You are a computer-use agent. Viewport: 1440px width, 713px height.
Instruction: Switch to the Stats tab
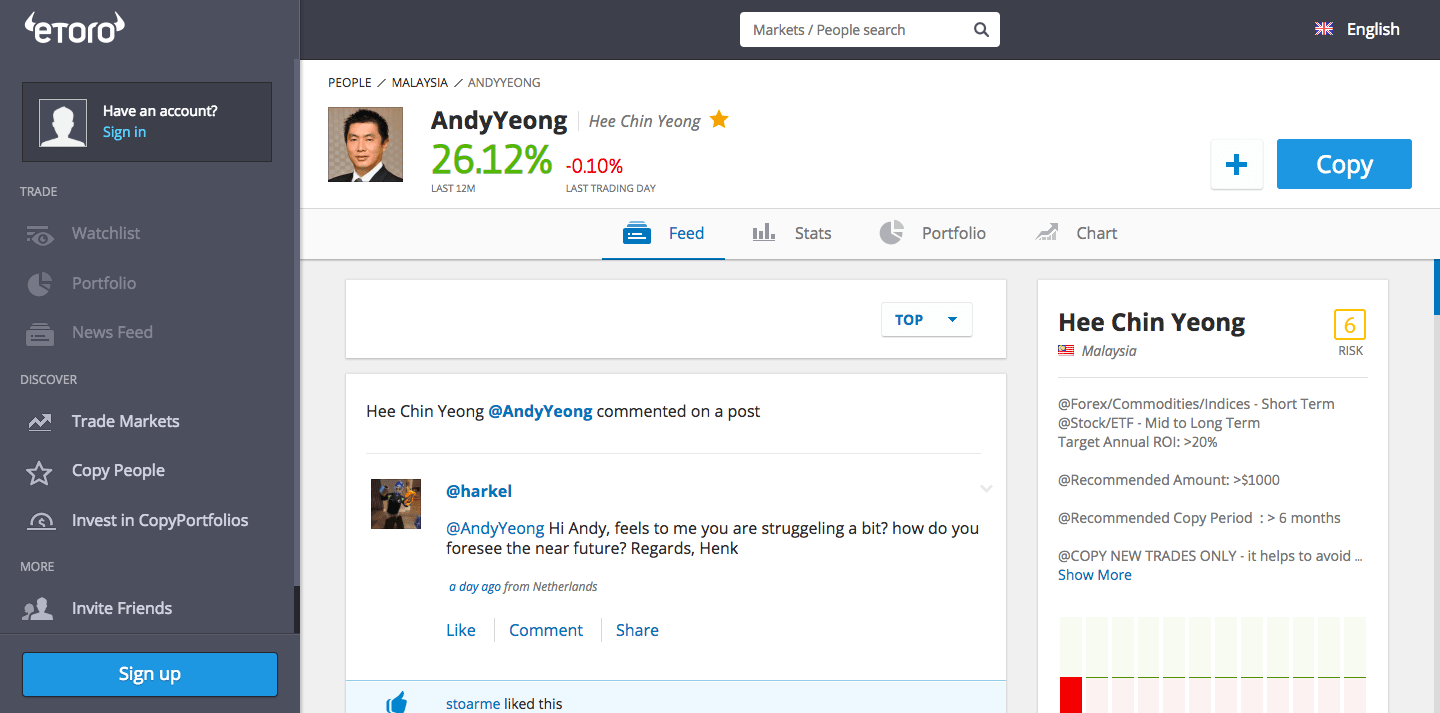tap(792, 233)
